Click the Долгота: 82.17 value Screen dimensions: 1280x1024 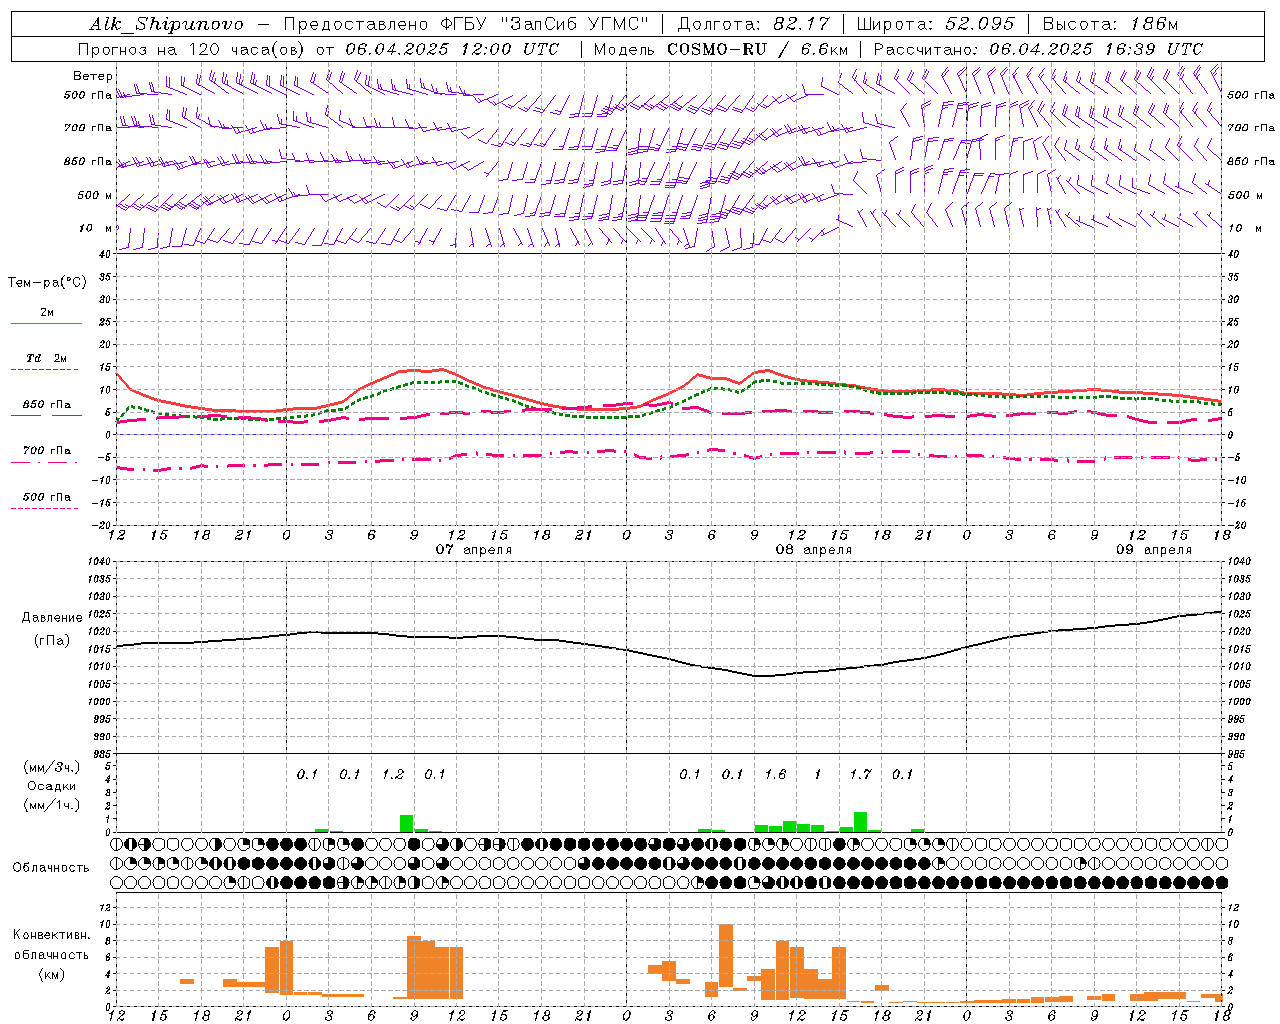[753, 24]
